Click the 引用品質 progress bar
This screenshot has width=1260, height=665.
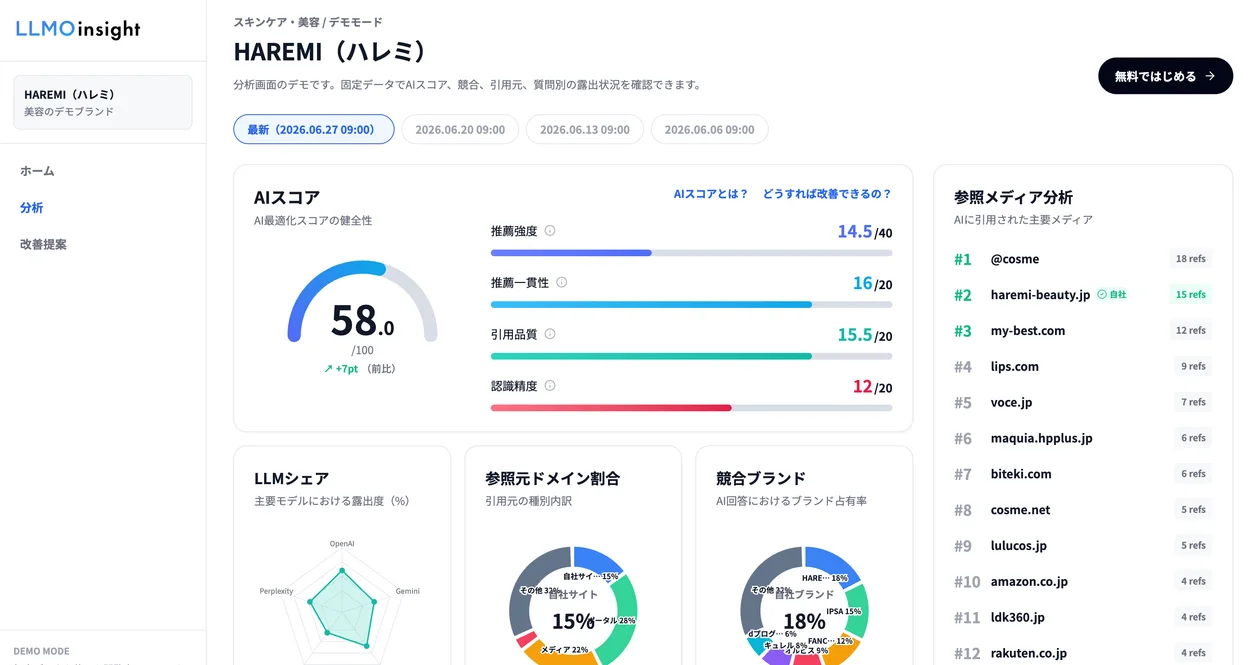(x=691, y=356)
